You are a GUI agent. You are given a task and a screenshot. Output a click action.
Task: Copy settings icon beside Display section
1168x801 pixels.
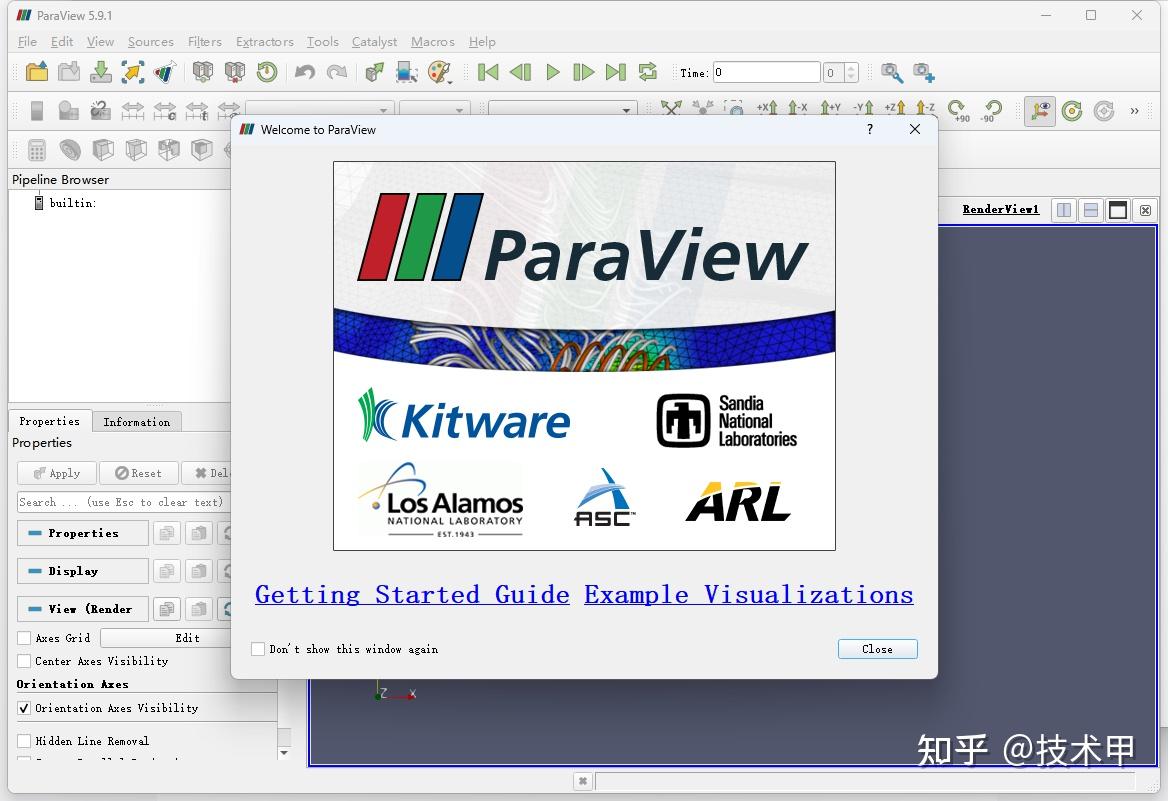(x=167, y=571)
